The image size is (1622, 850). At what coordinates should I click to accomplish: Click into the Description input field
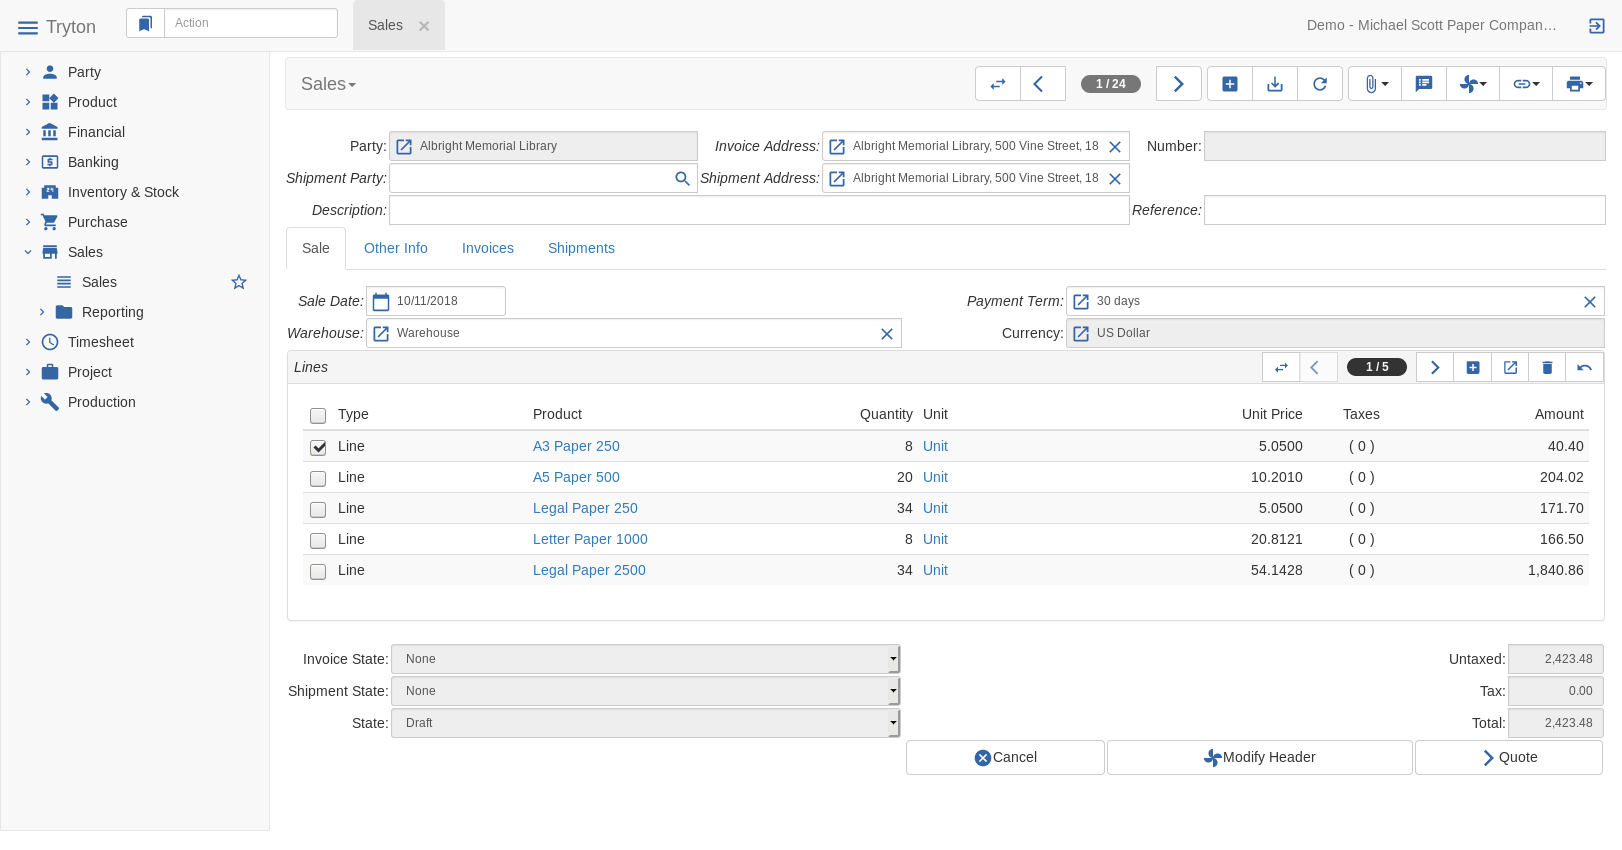coord(758,210)
